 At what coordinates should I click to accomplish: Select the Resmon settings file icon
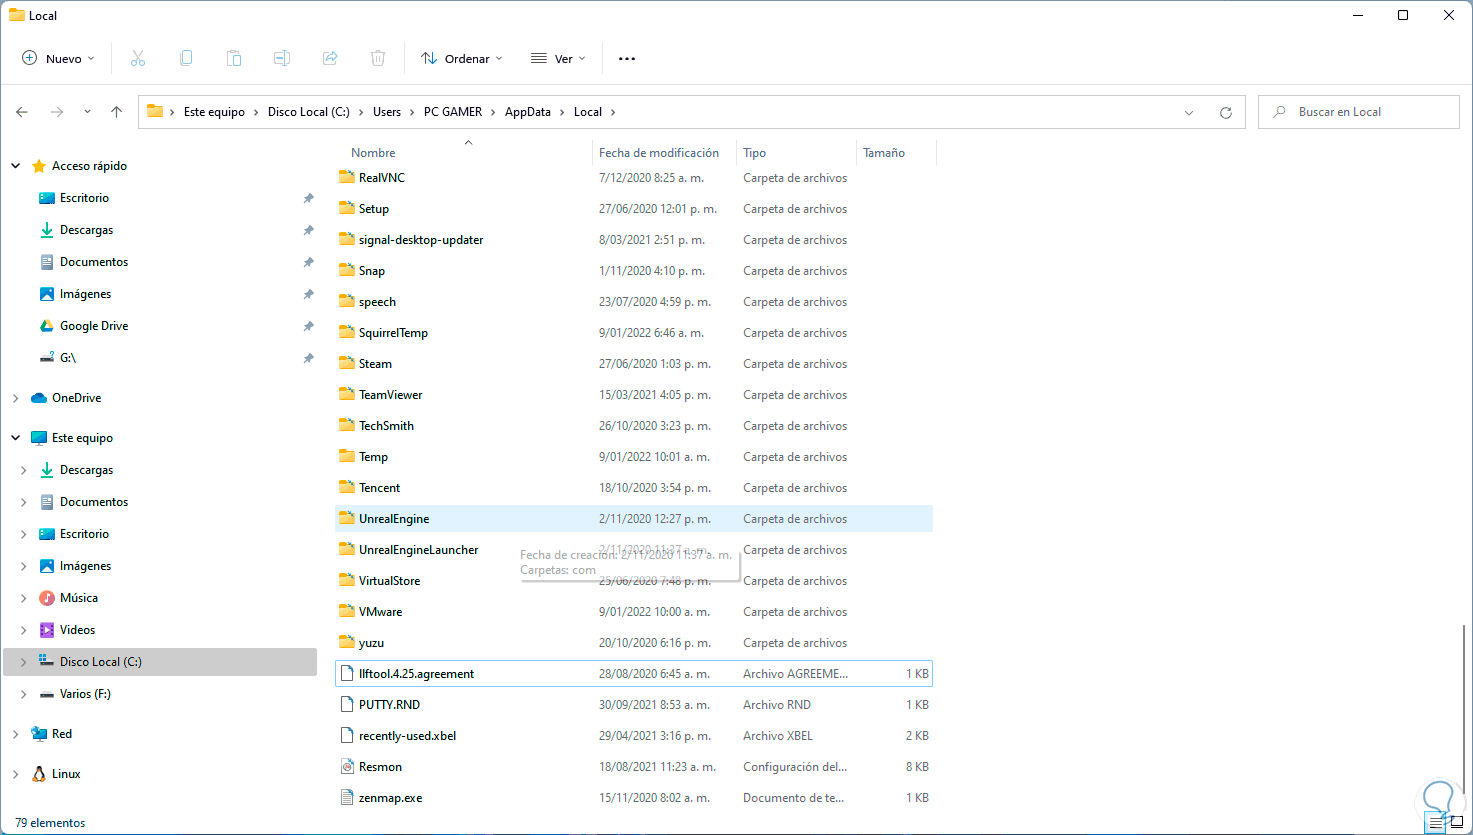(347, 766)
